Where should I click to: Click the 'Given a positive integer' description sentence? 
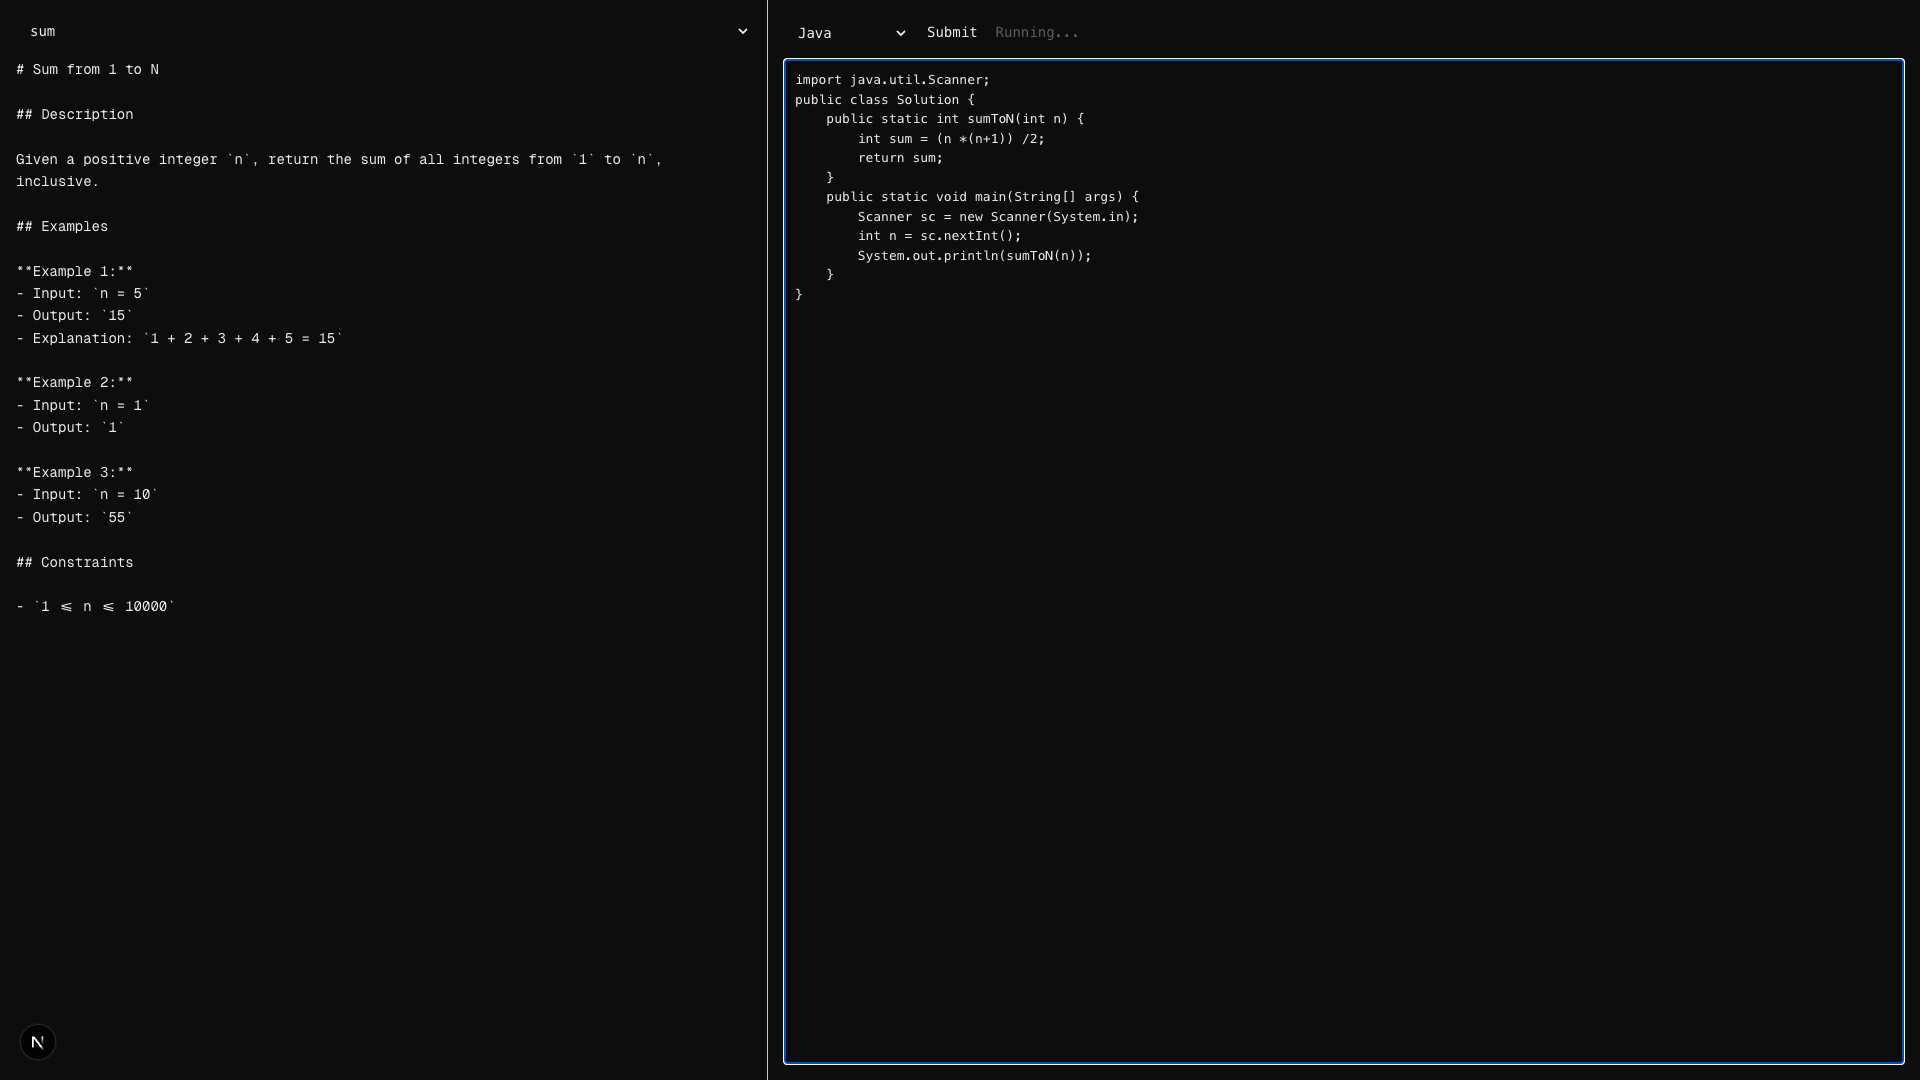pyautogui.click(x=339, y=171)
